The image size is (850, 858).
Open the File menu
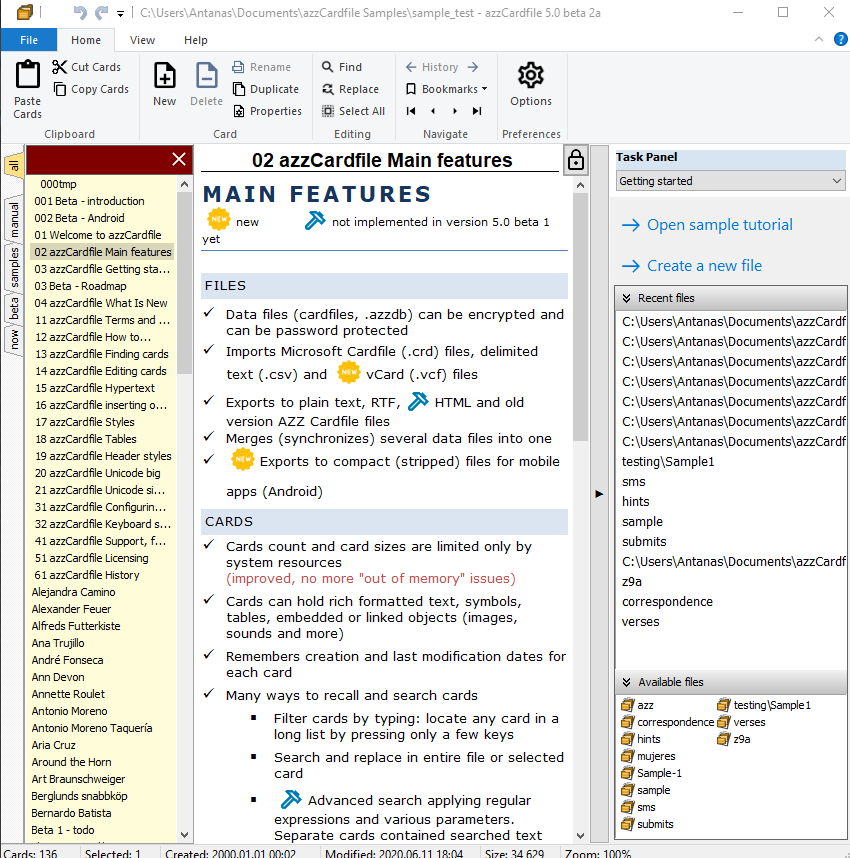29,40
